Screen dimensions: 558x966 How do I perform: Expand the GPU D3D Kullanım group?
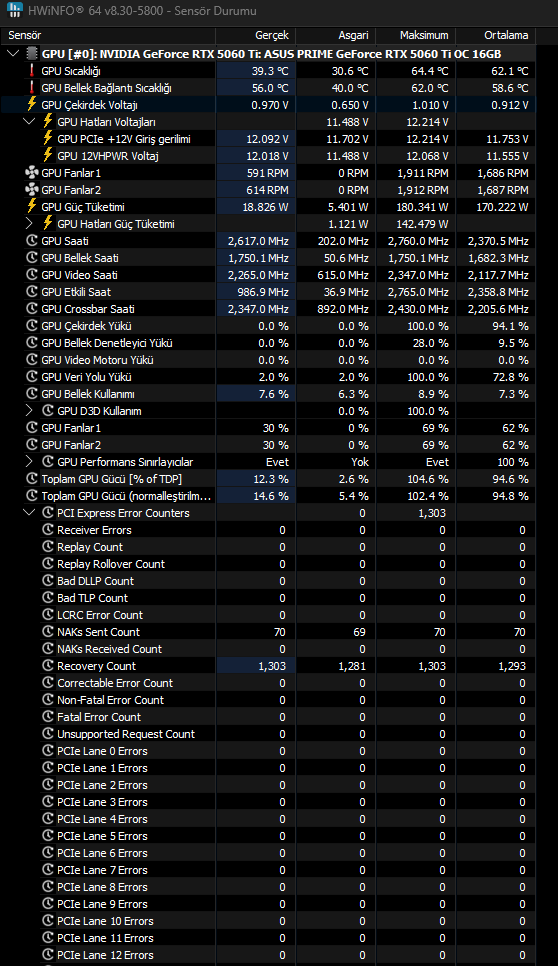[x=29, y=411]
